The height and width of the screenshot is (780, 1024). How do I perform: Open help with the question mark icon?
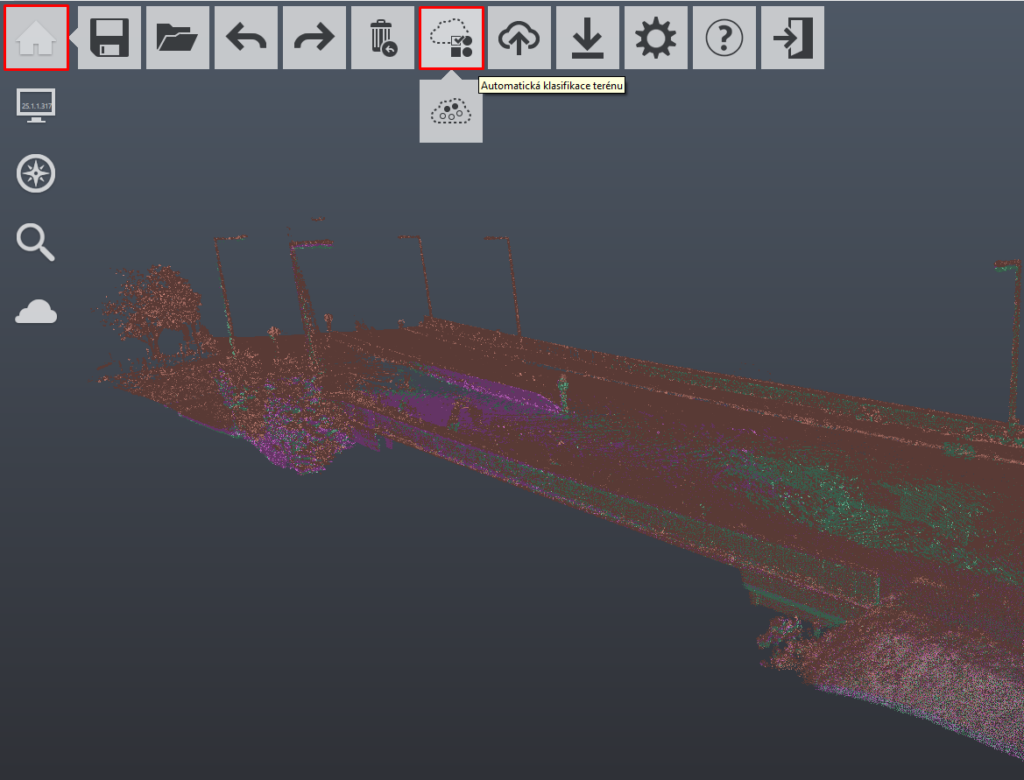pyautogui.click(x=724, y=38)
